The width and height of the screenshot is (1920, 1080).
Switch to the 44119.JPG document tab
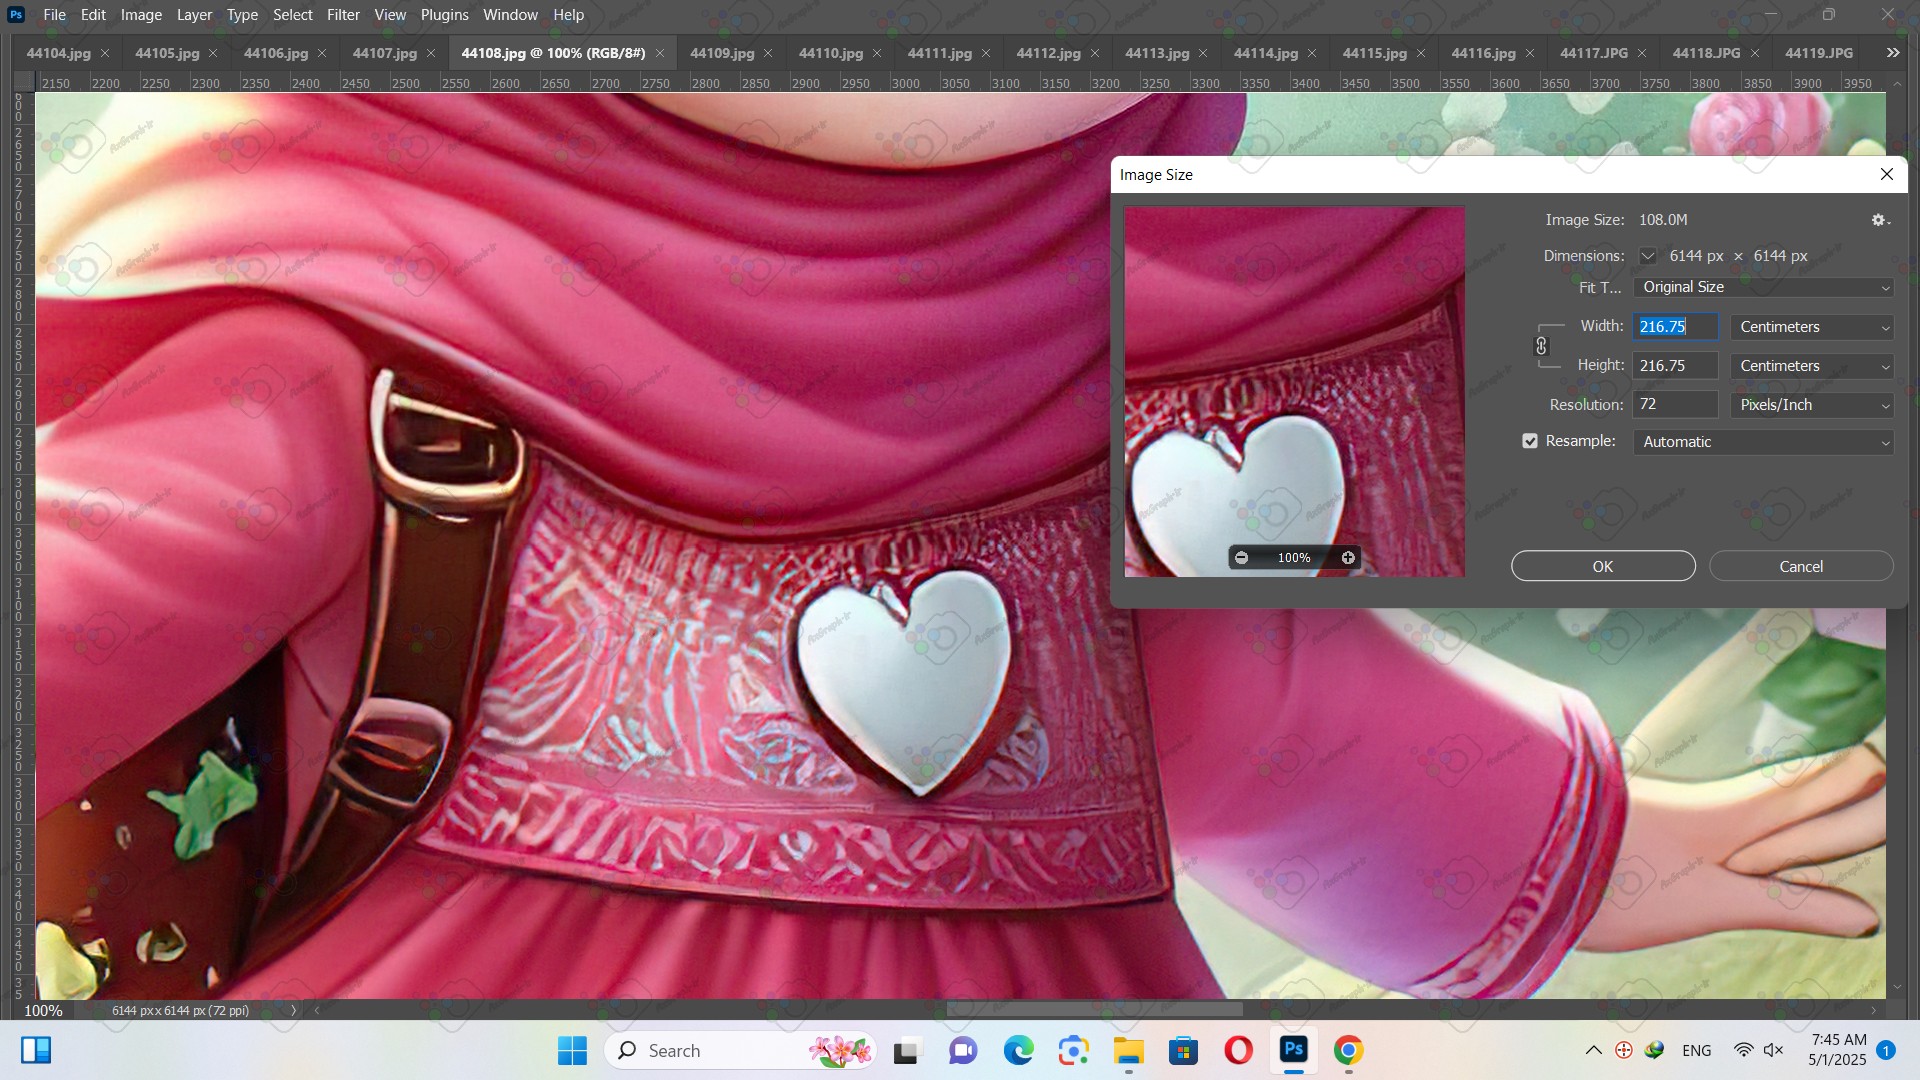1819,53
